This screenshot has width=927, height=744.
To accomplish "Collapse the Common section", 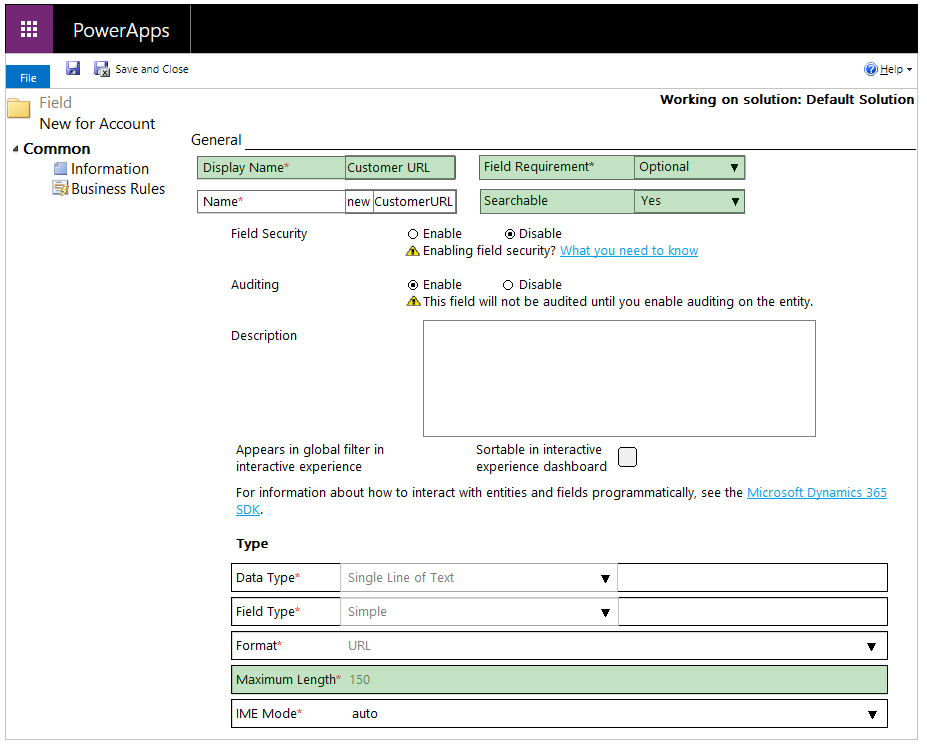I will (15, 149).
